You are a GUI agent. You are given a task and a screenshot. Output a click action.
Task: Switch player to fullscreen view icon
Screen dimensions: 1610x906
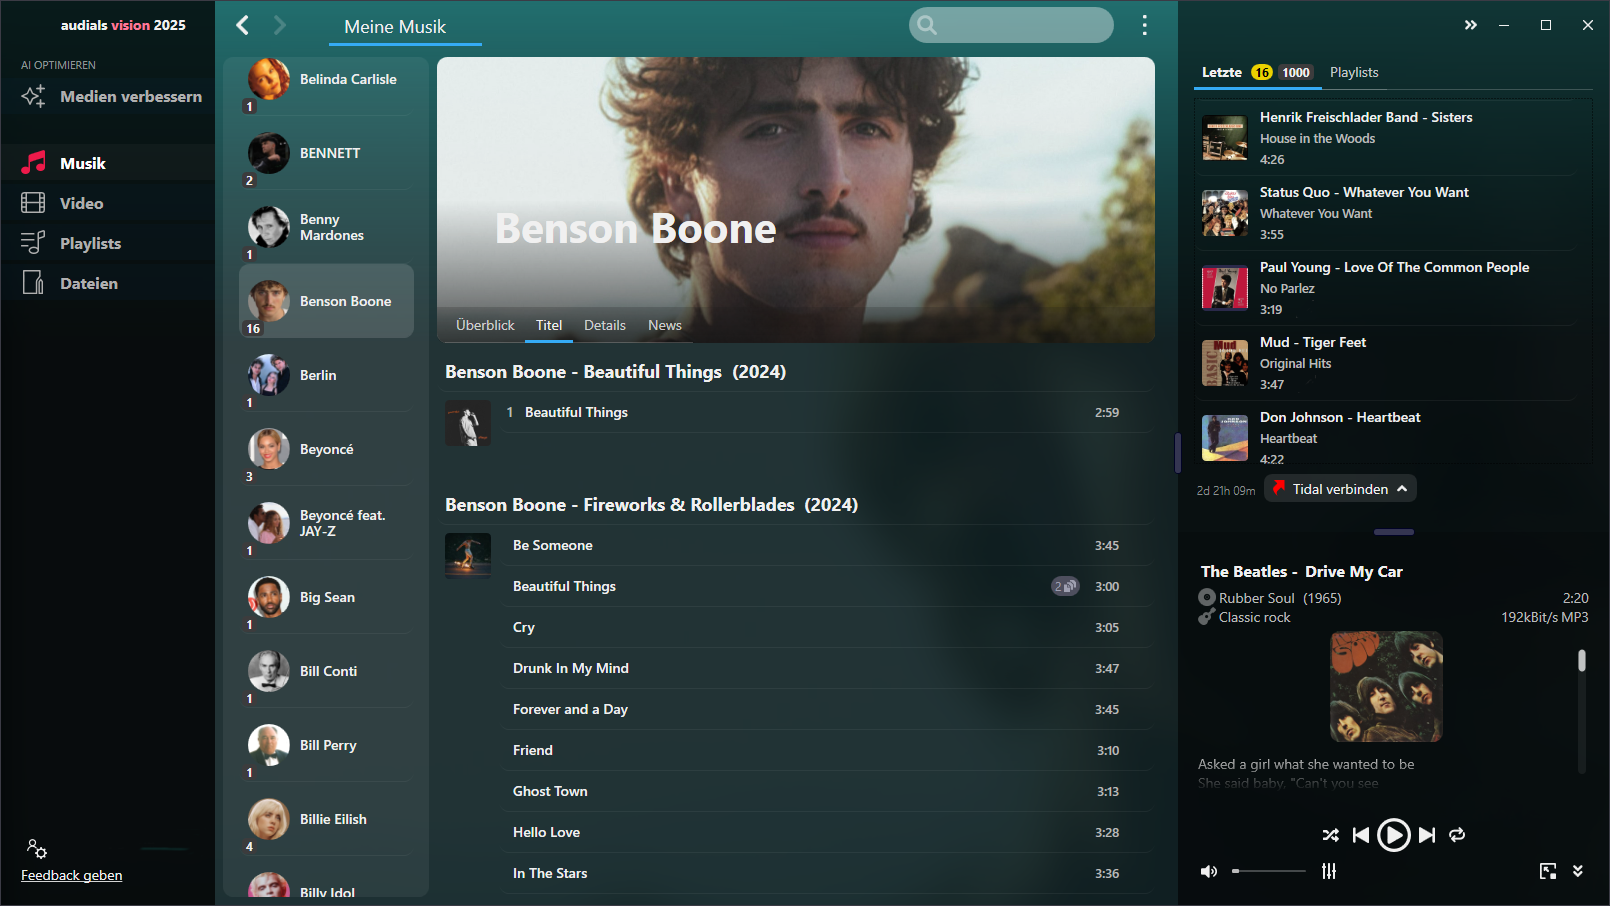1548,871
